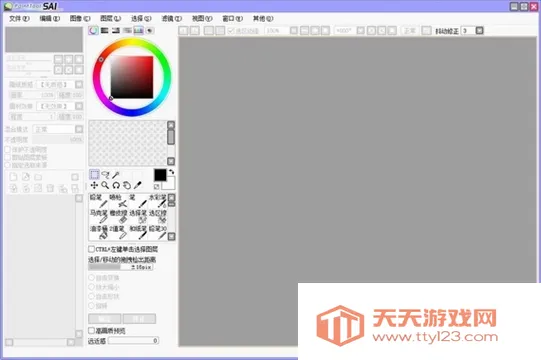Viewport: 541px width, 360px height.
Task: Open the 画纸质感 dropdown
Action: [x=79, y=84]
